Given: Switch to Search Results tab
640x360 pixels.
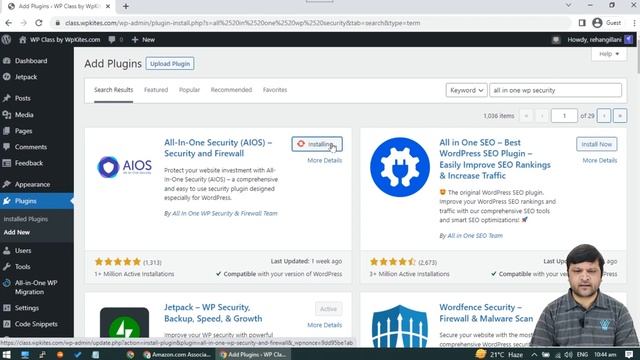Looking at the screenshot, I should (113, 90).
